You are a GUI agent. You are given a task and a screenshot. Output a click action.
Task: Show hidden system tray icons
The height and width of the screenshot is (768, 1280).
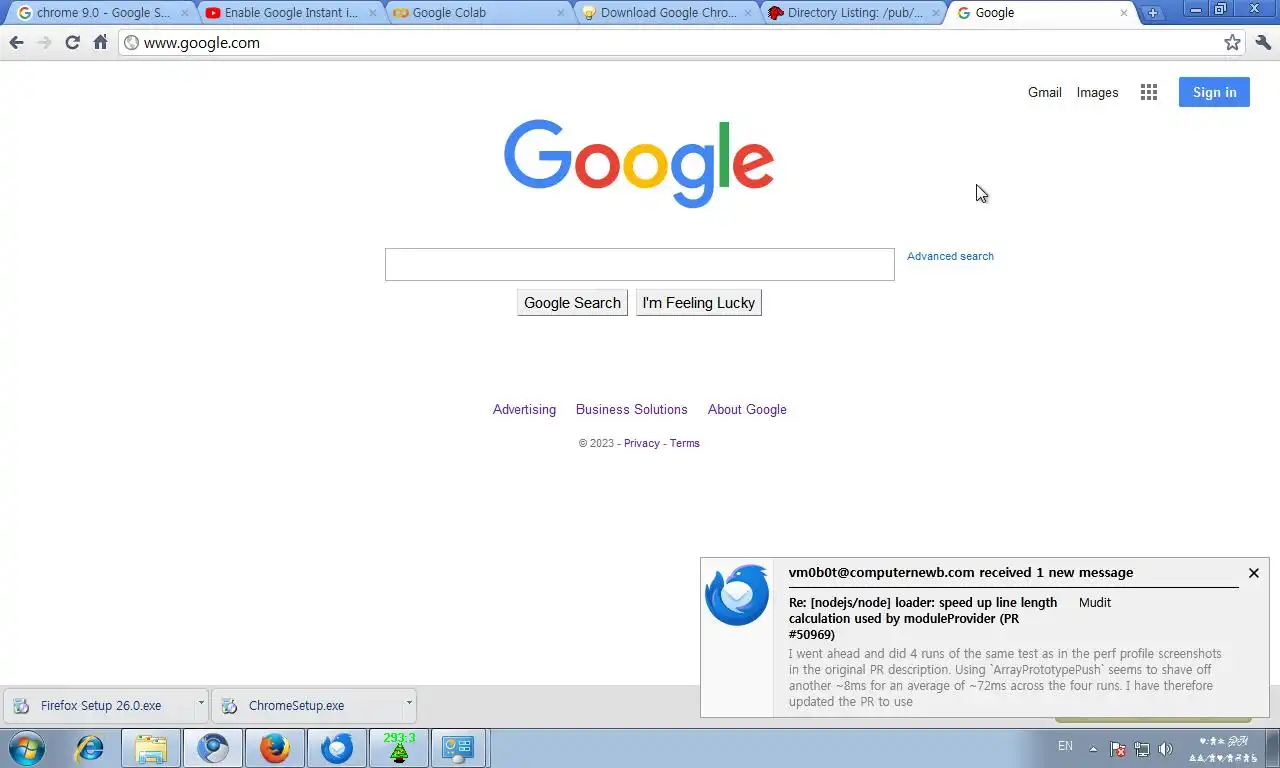1093,749
